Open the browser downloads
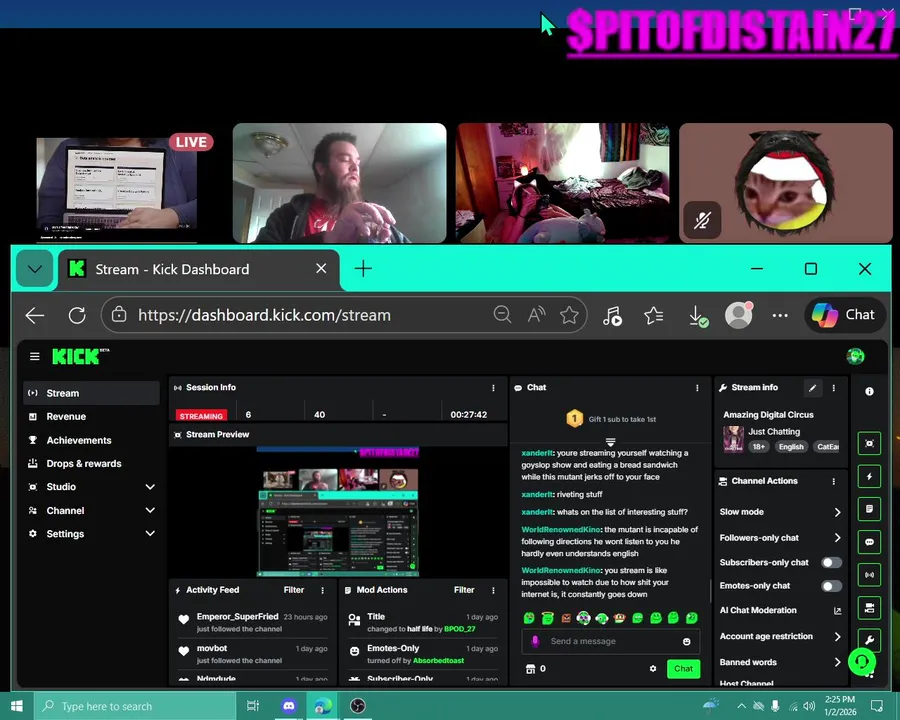The image size is (900, 720). pyautogui.click(x=697, y=315)
